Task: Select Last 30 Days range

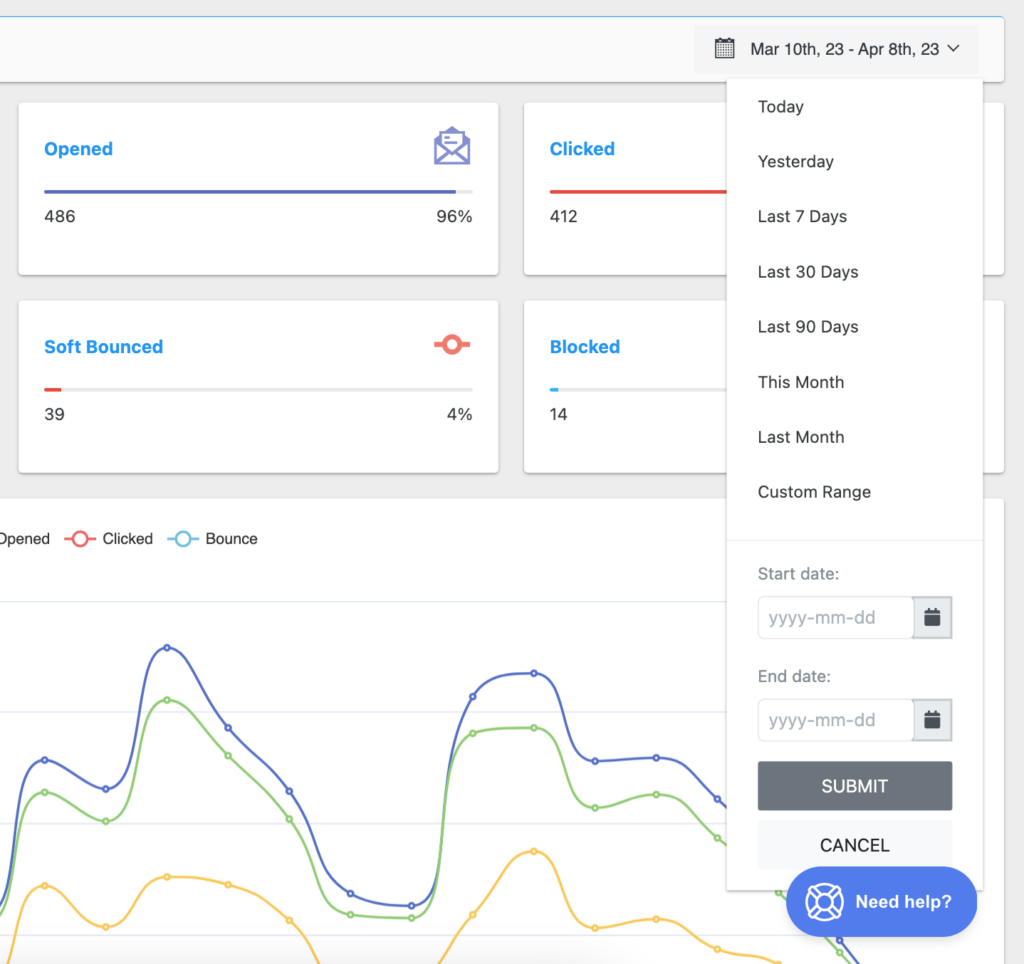Action: pos(808,272)
